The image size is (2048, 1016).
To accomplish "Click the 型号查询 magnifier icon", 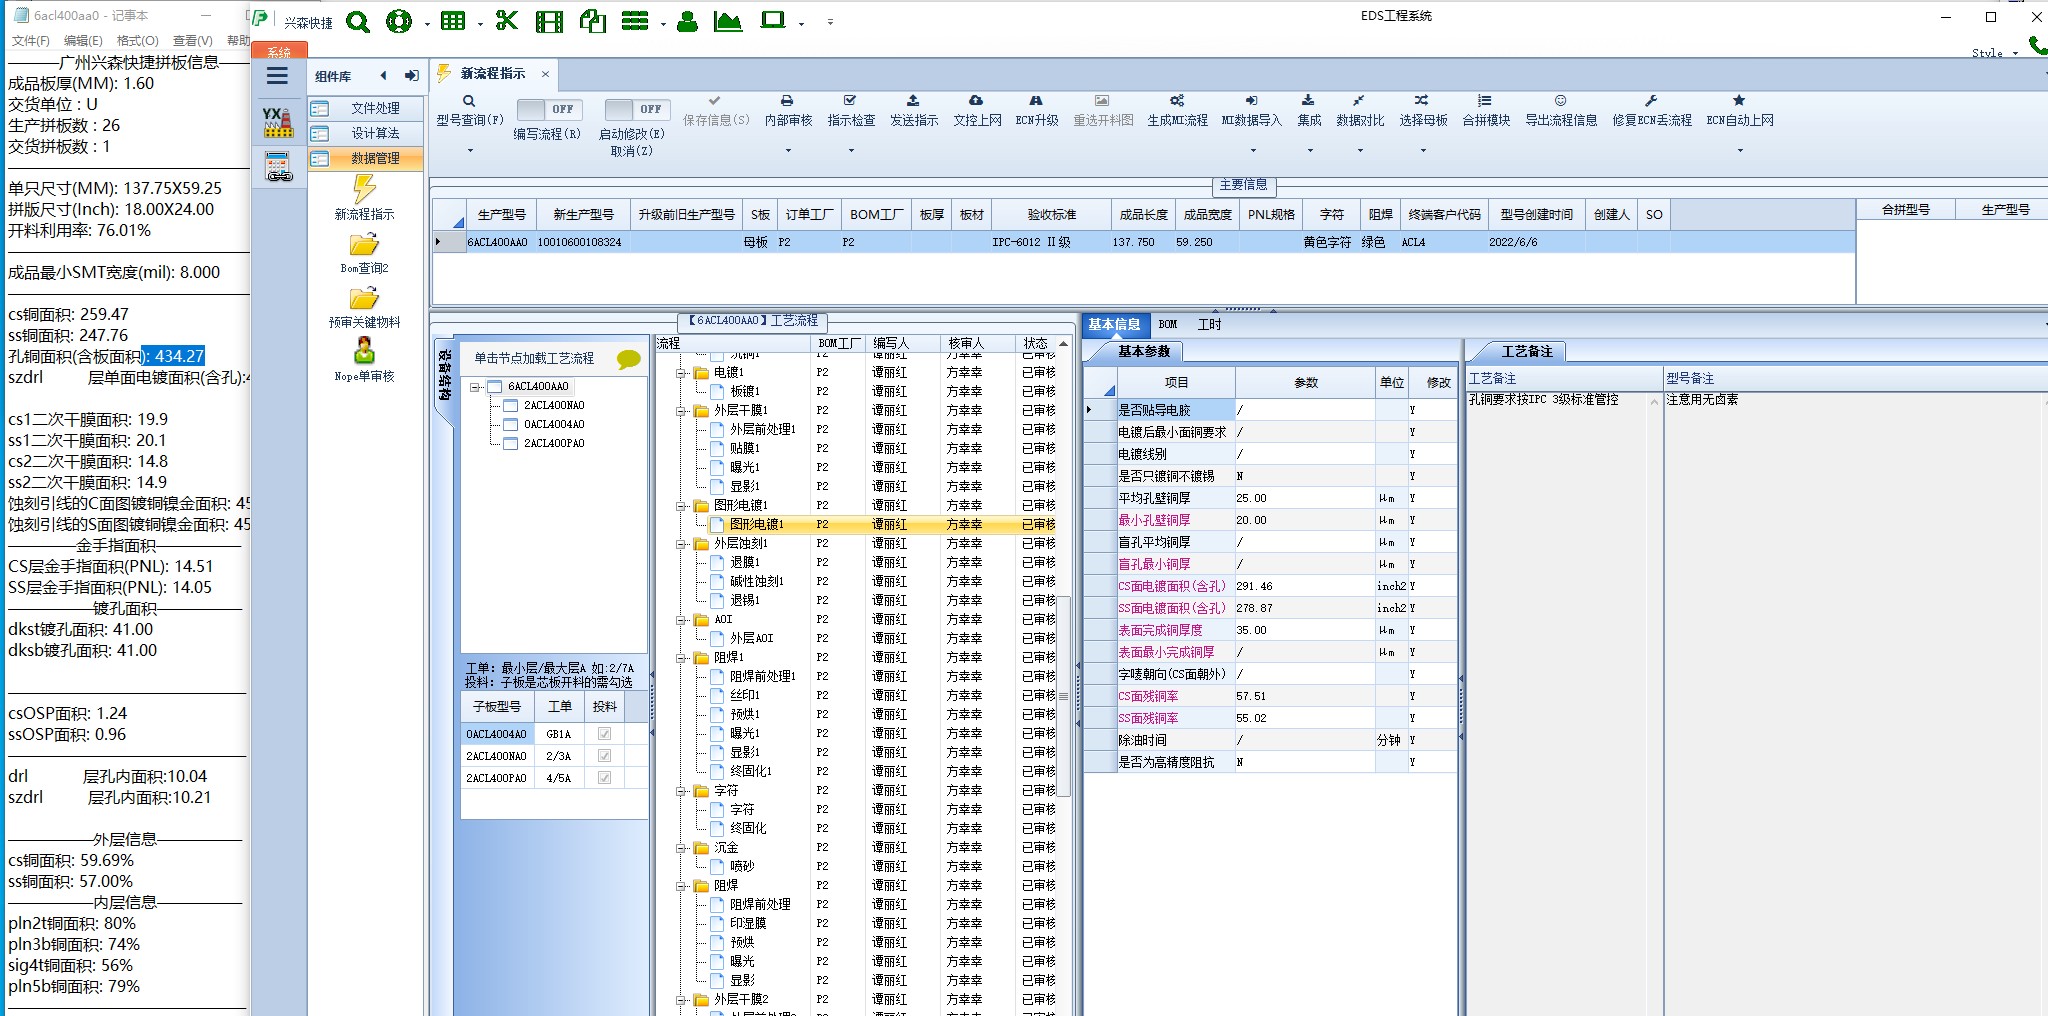I will [x=469, y=101].
